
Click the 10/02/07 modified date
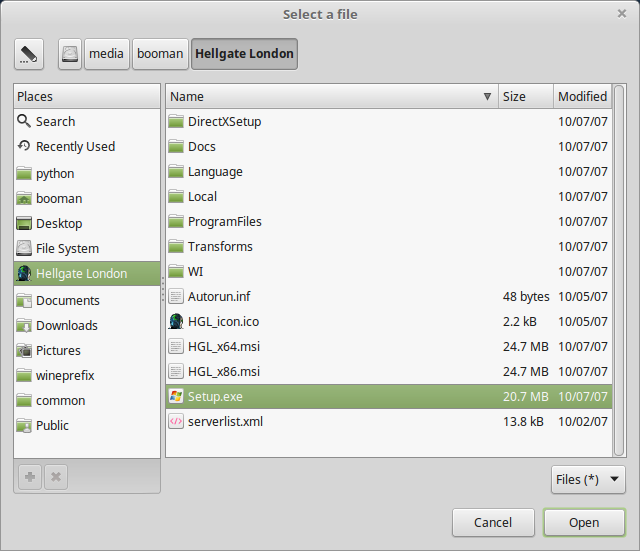[582, 421]
